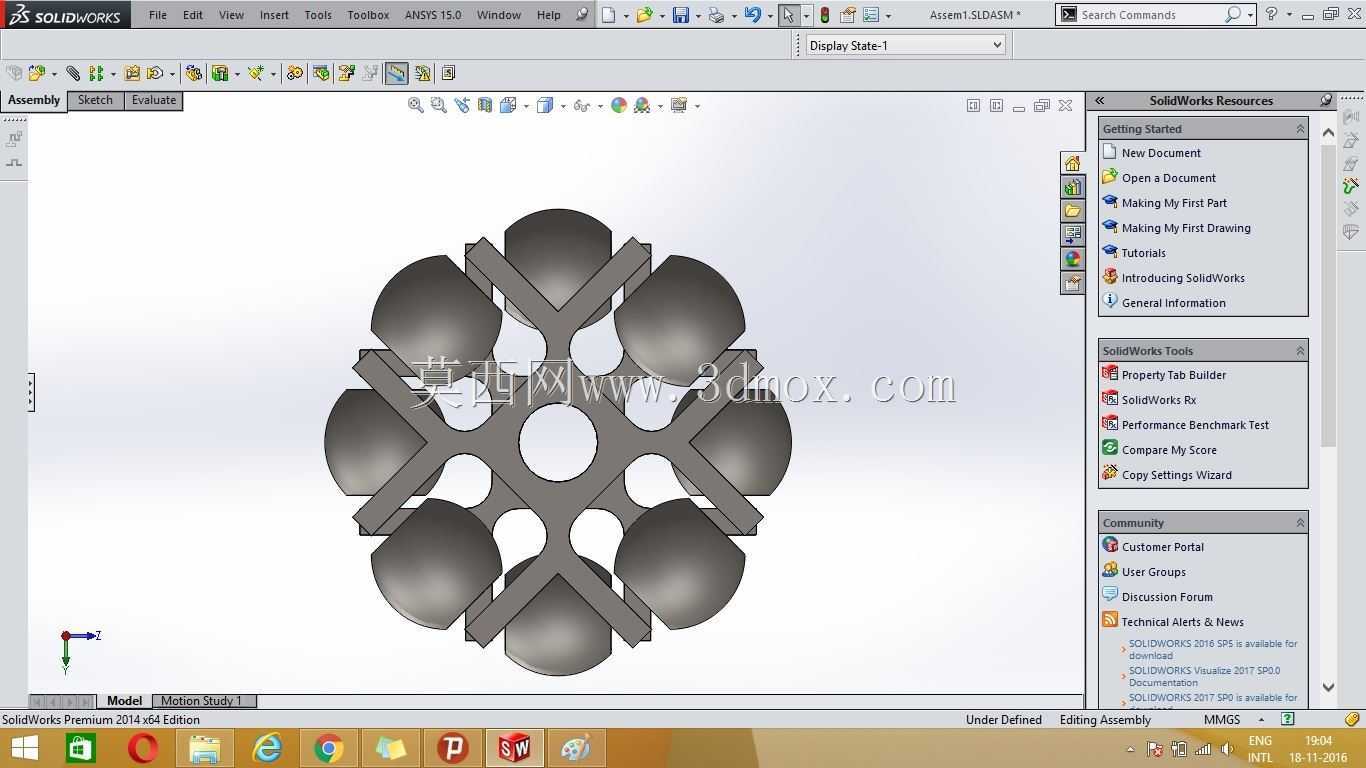
Task: Collapse the Getting Started section
Action: pos(1300,129)
